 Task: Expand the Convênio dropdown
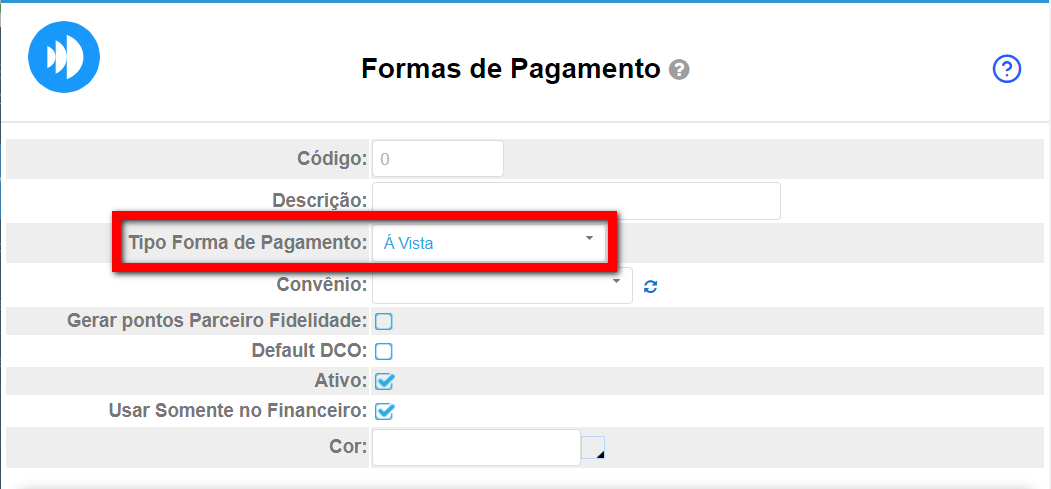(x=502, y=285)
